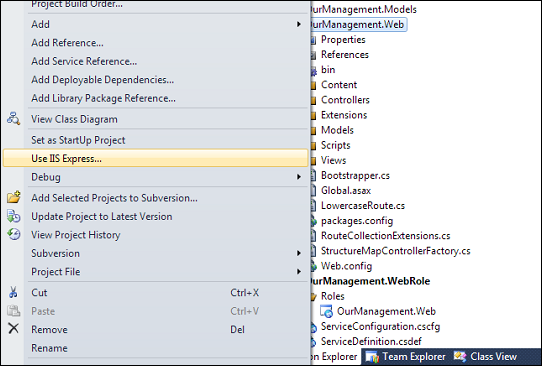Viewport: 542px width, 366px height.
Task: Click the View Class Diagram icon
Action: pos(13,119)
